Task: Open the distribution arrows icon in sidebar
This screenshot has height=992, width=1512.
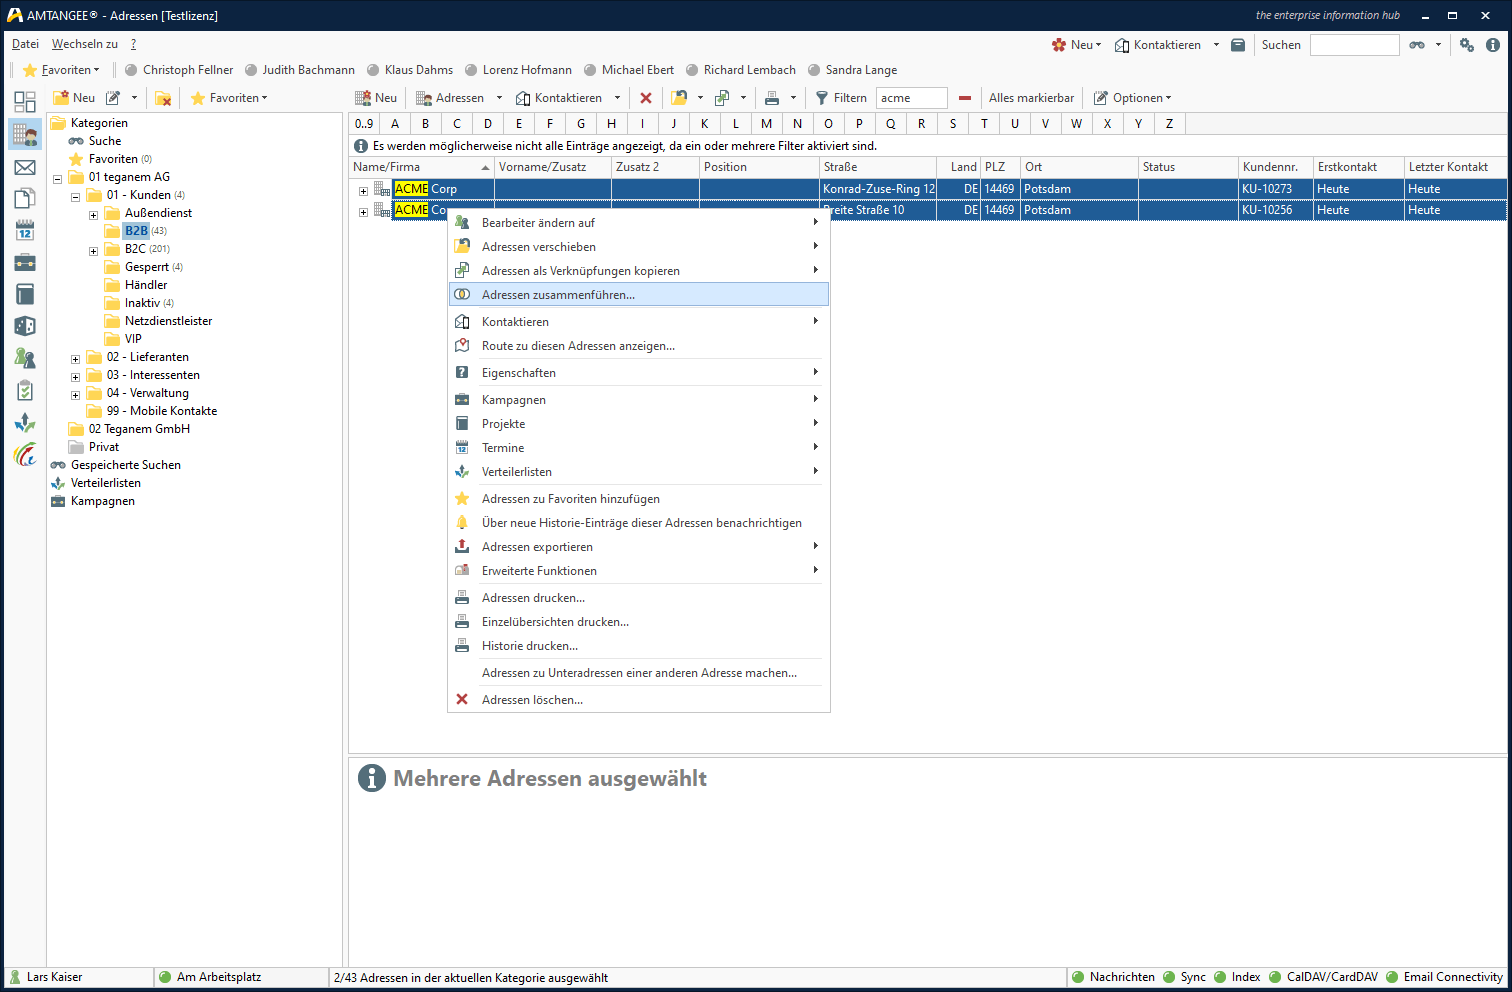Action: point(25,422)
